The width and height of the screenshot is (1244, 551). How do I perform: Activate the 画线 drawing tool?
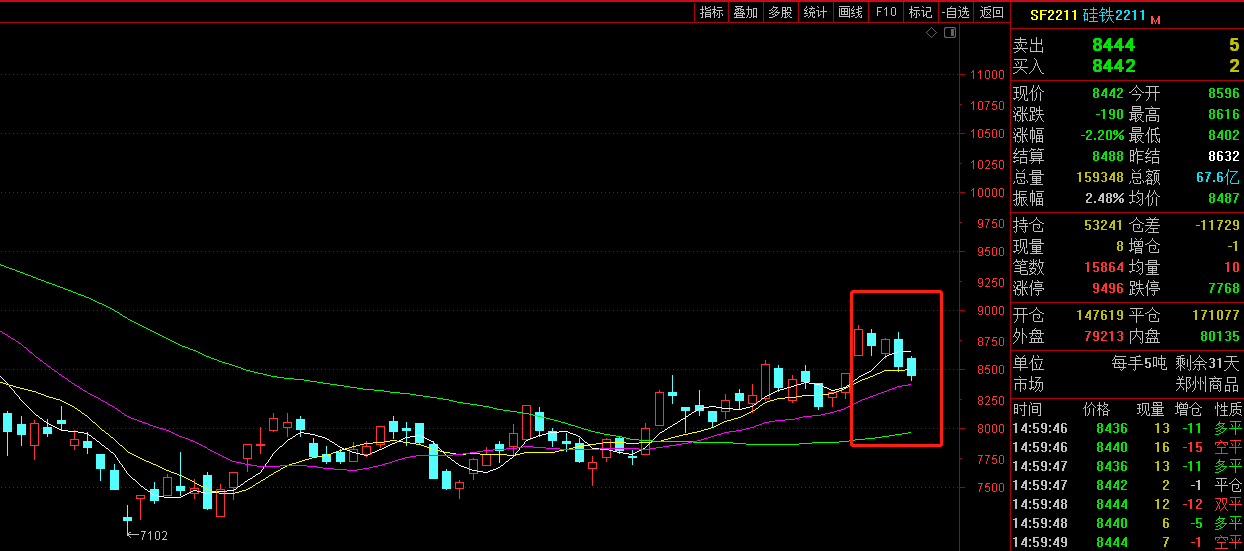pyautogui.click(x=850, y=12)
